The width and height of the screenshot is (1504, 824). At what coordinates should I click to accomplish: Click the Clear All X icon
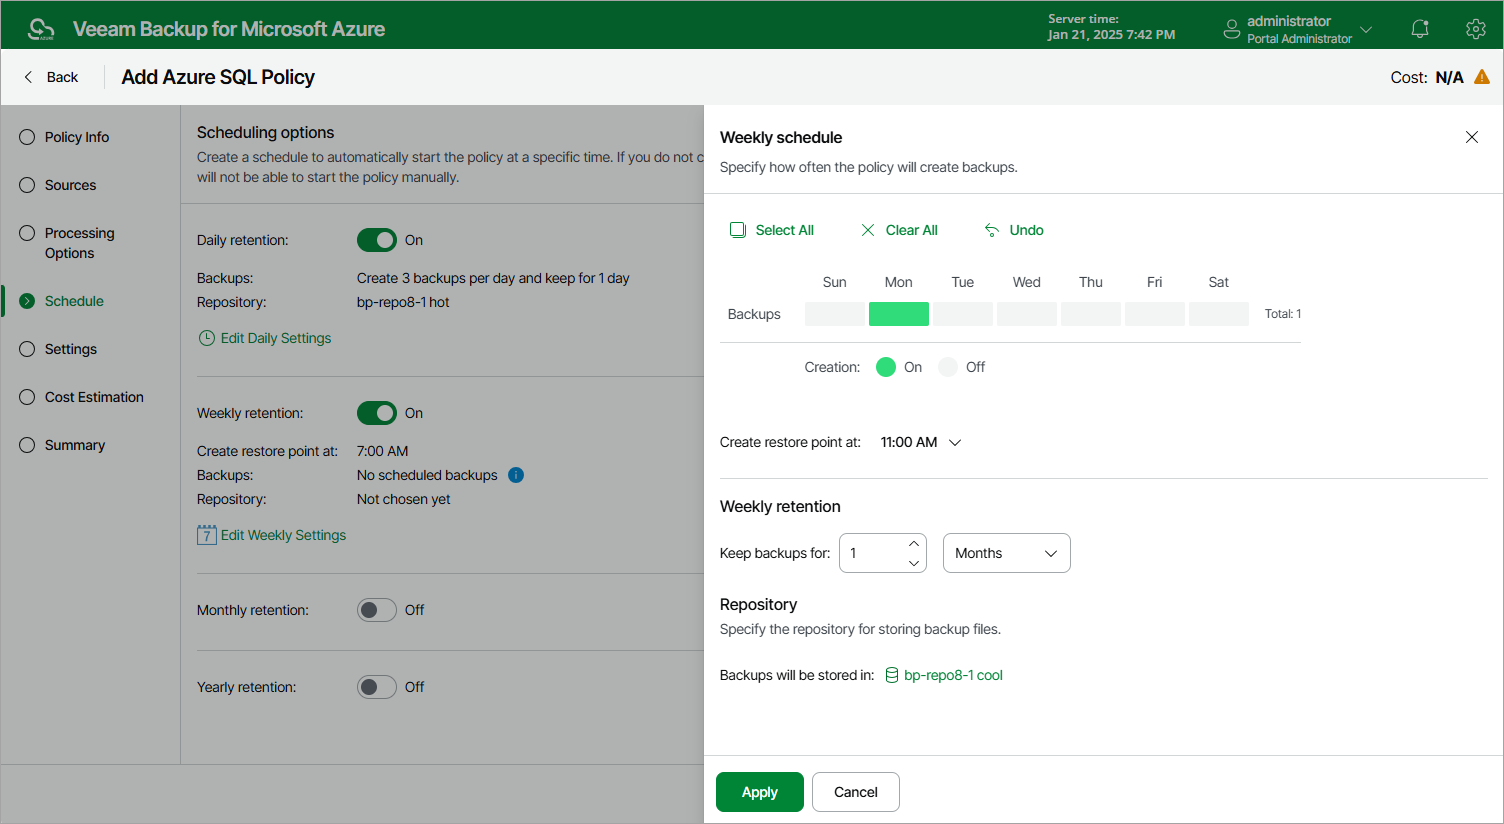tap(868, 230)
